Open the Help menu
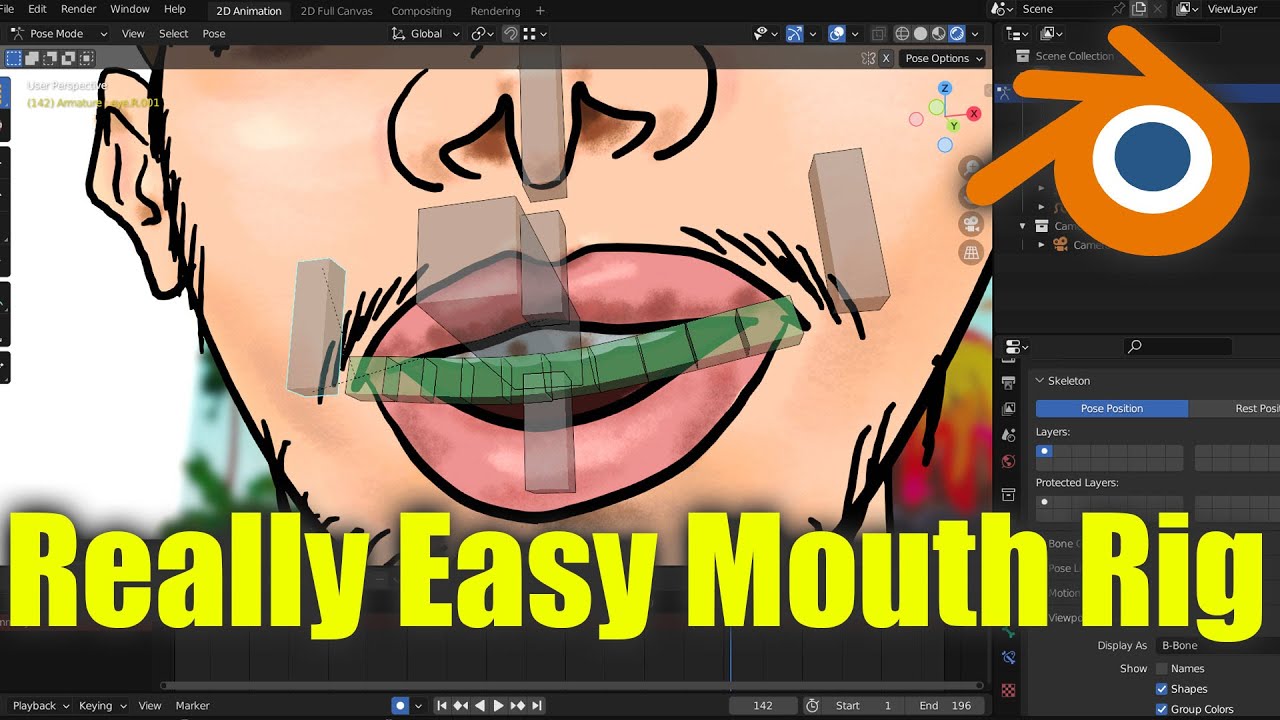Screen dimensions: 1280x720 coord(174,9)
